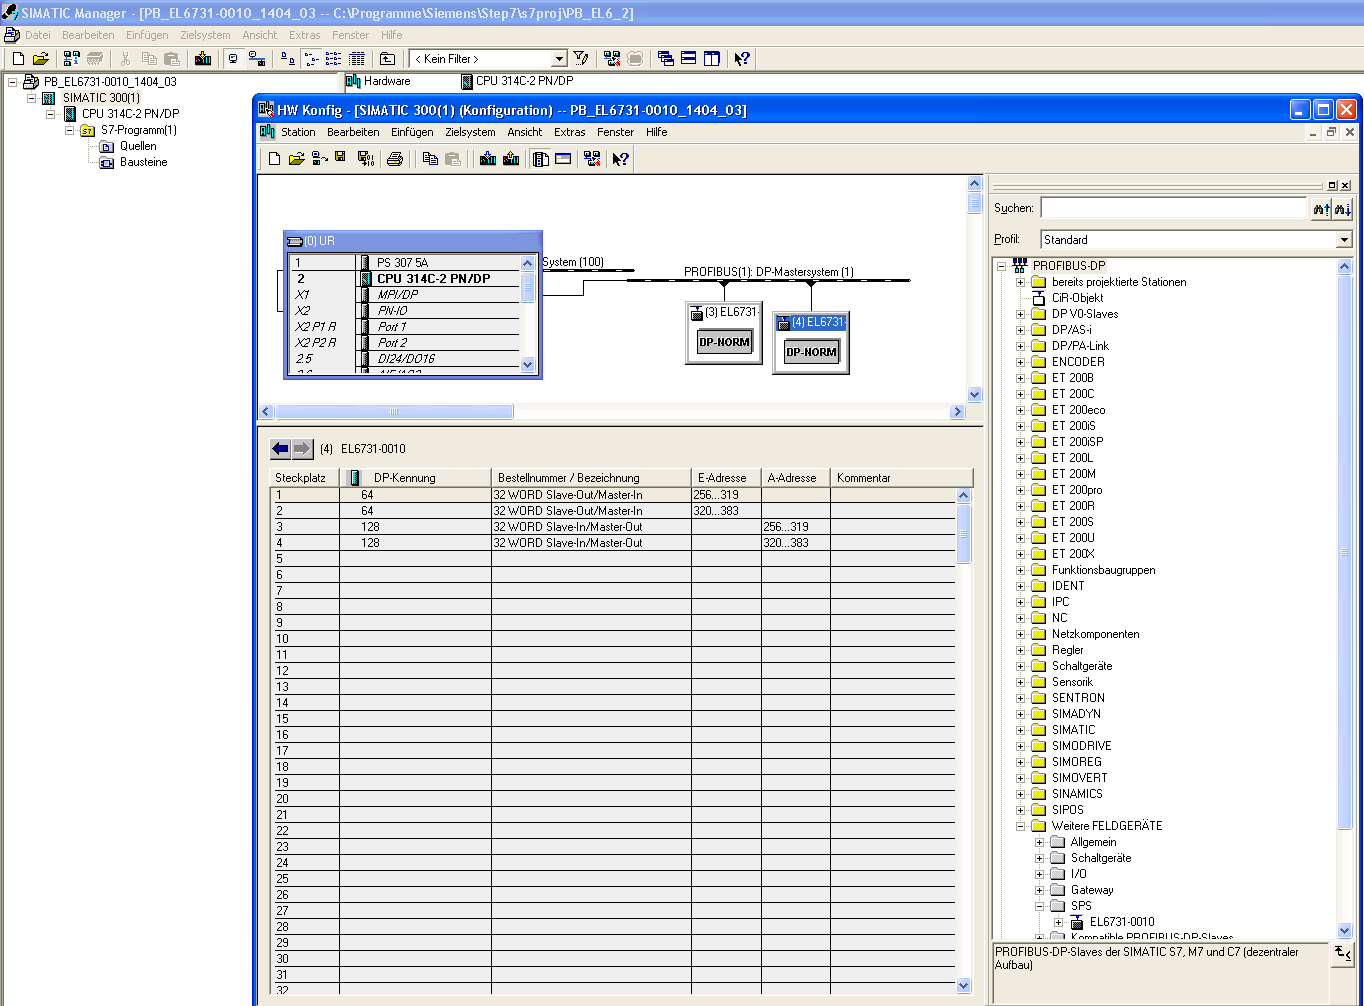
Task: Collapse the SPS folder in catalog
Action: (x=1040, y=906)
